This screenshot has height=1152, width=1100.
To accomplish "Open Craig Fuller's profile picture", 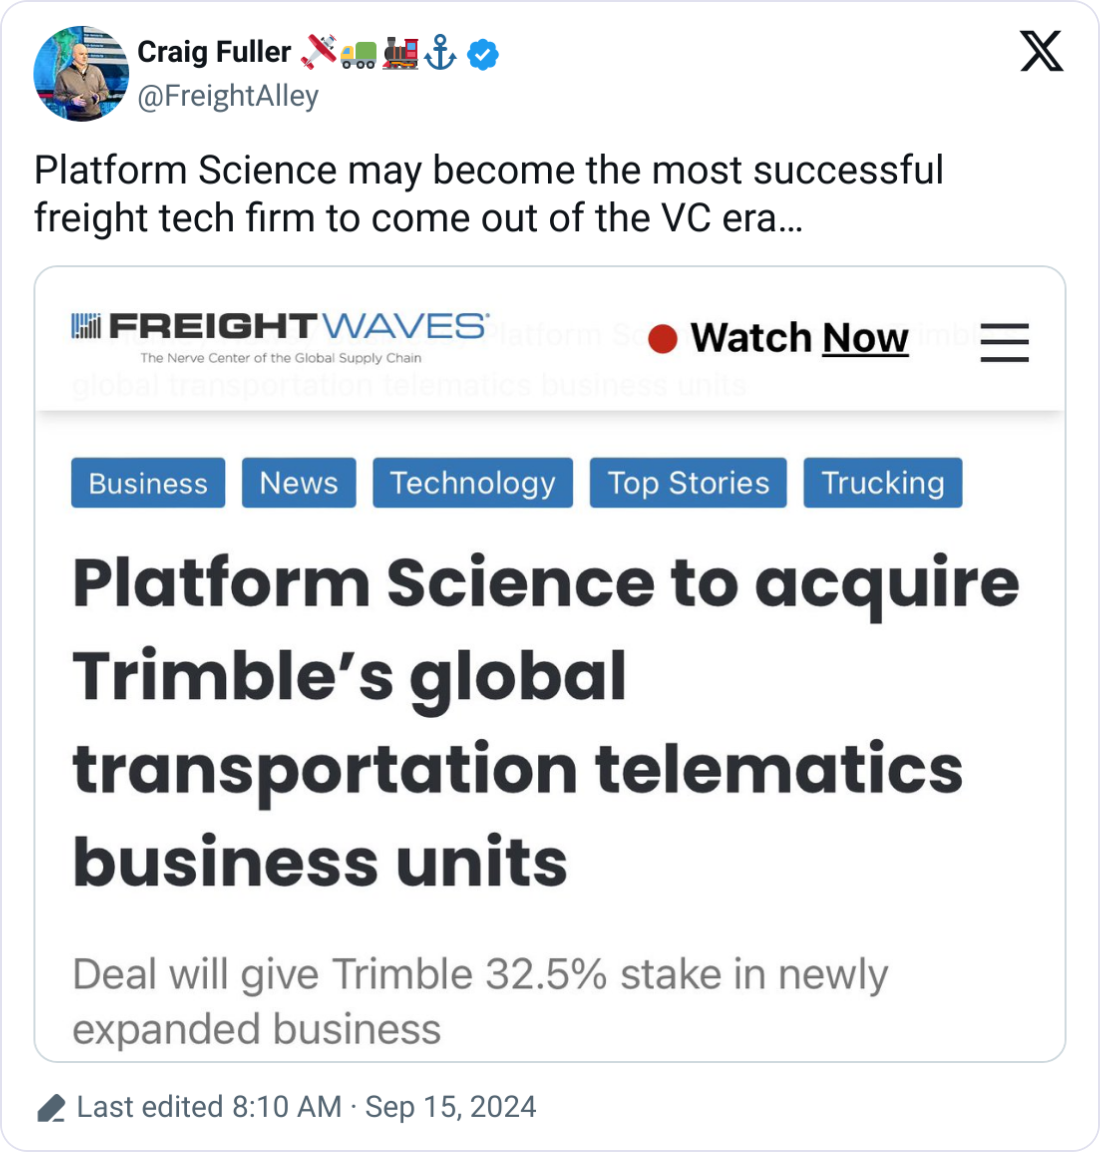I will tap(81, 74).
